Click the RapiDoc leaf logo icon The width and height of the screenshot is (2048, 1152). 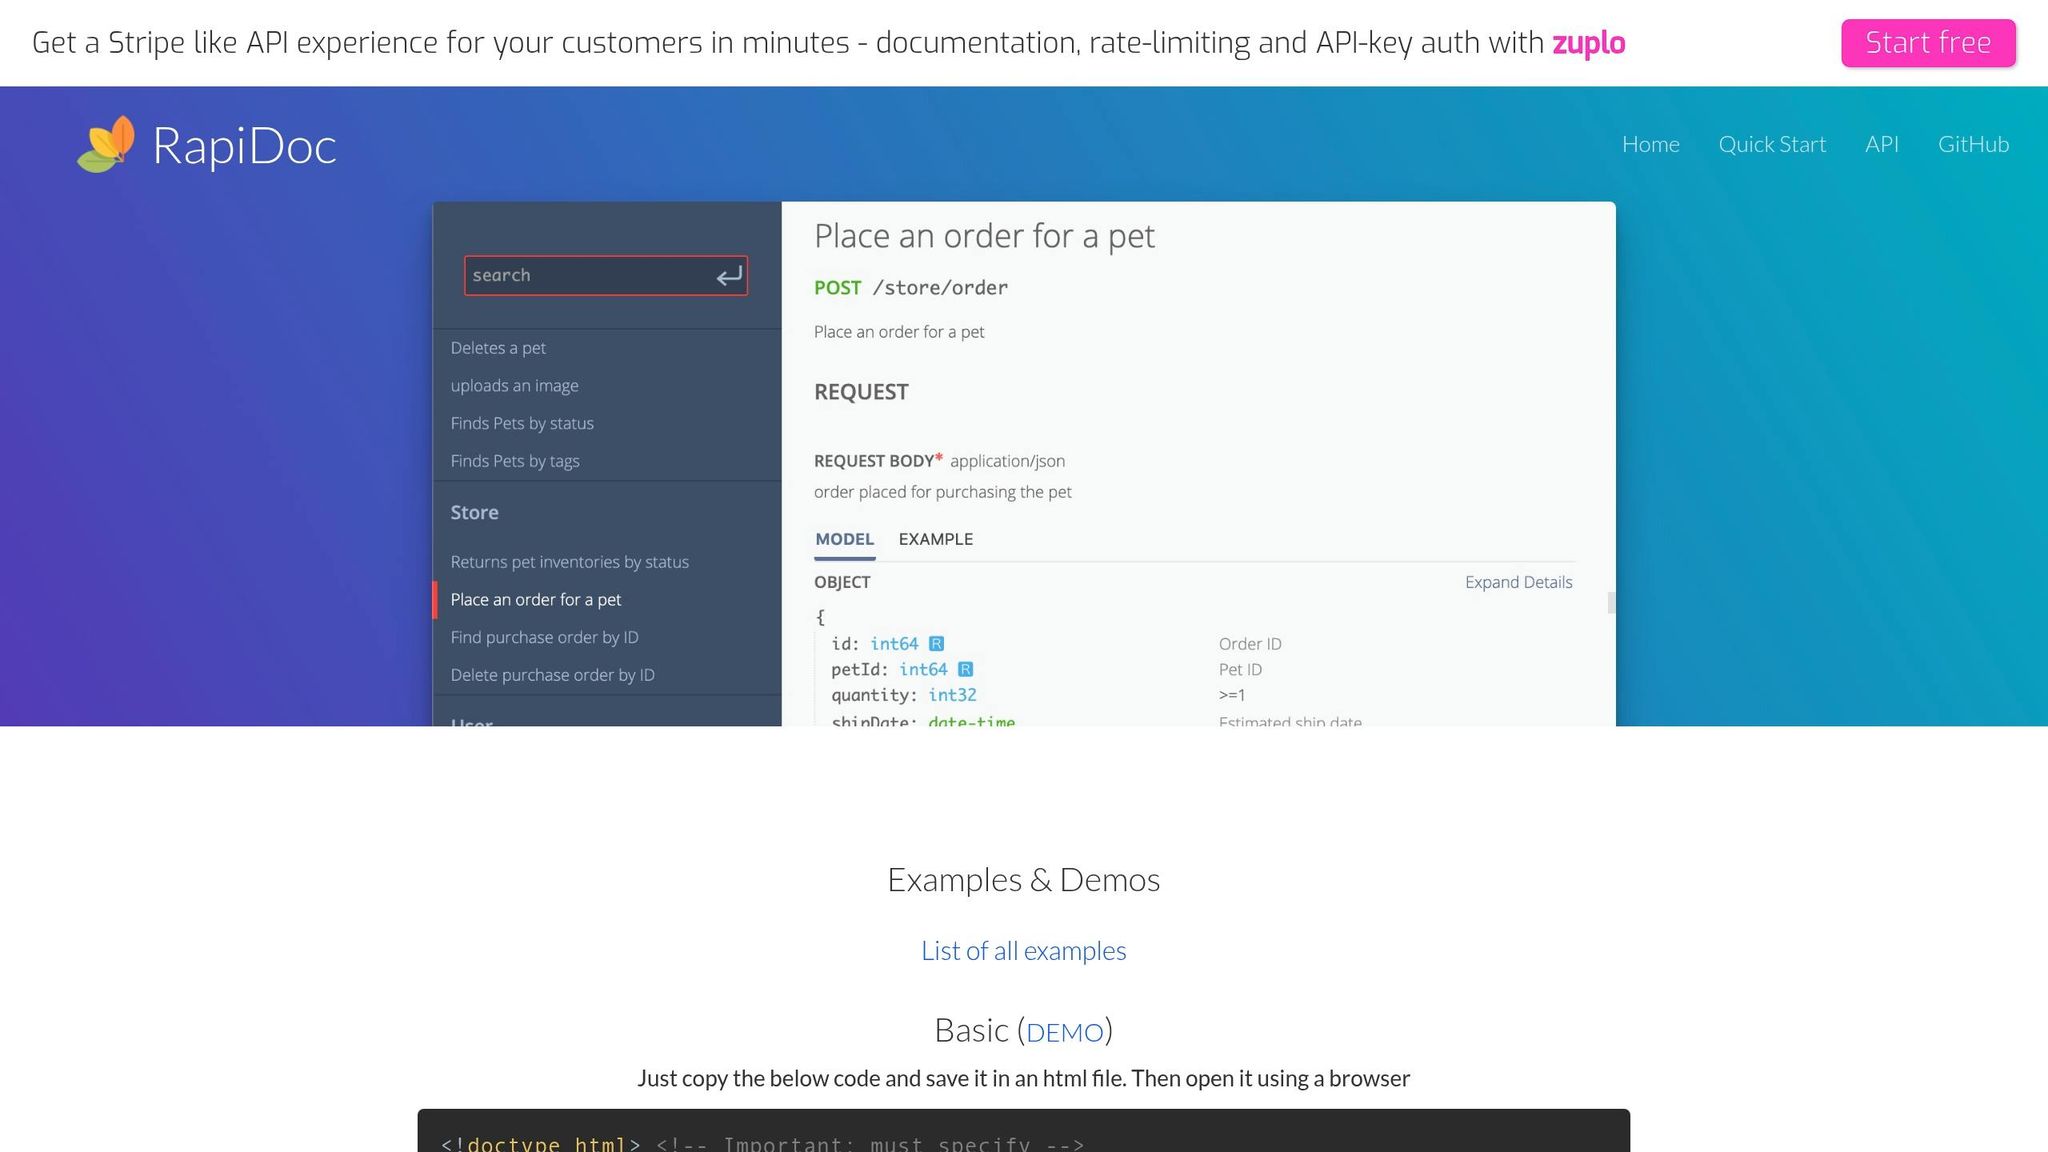point(106,144)
